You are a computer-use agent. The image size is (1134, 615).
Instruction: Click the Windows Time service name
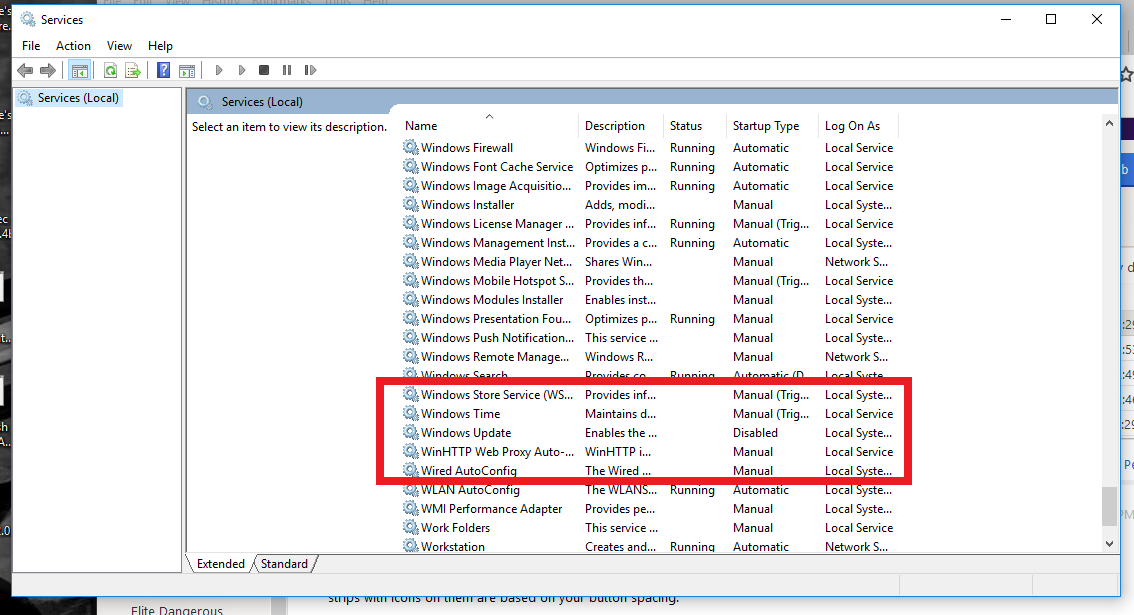coord(461,414)
